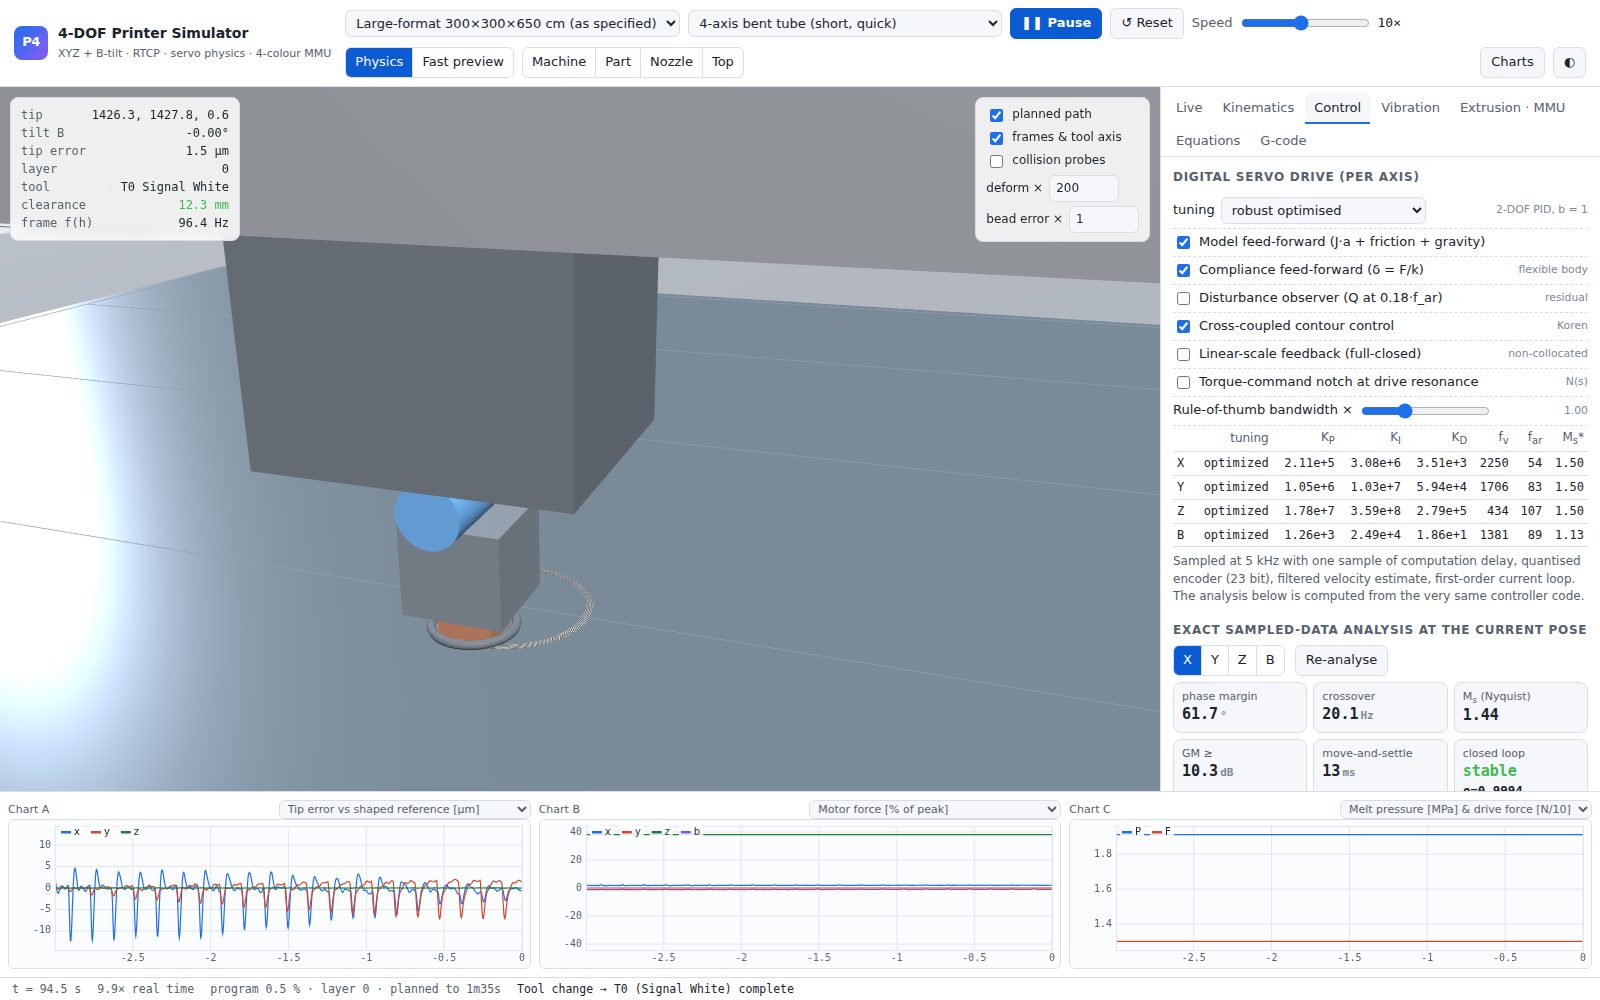The width and height of the screenshot is (1600, 1000).
Task: Click the Re-analyse button
Action: pos(1341,660)
